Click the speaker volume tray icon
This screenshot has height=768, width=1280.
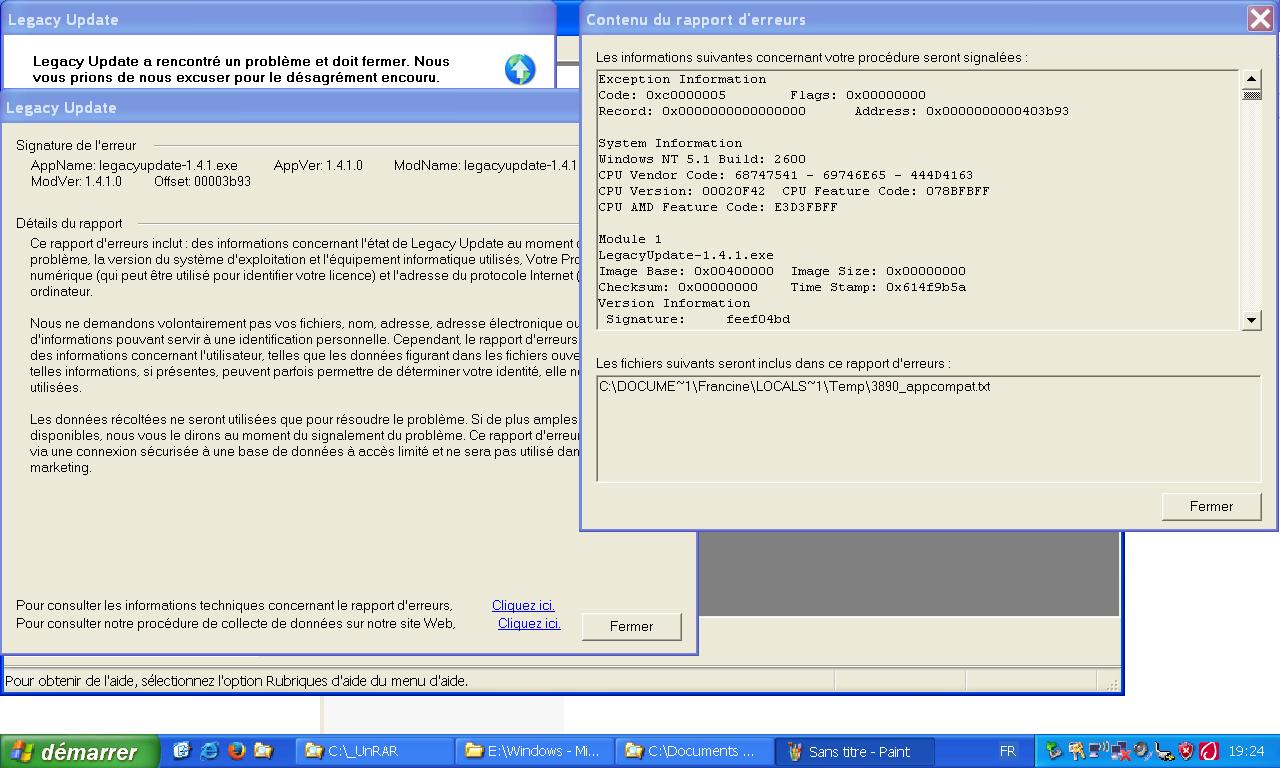click(x=1142, y=750)
